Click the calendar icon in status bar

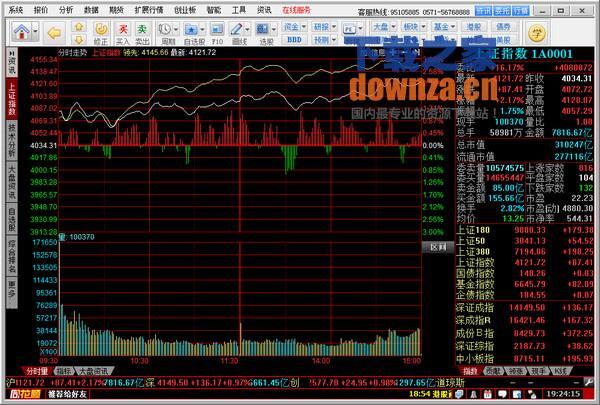(x=488, y=394)
